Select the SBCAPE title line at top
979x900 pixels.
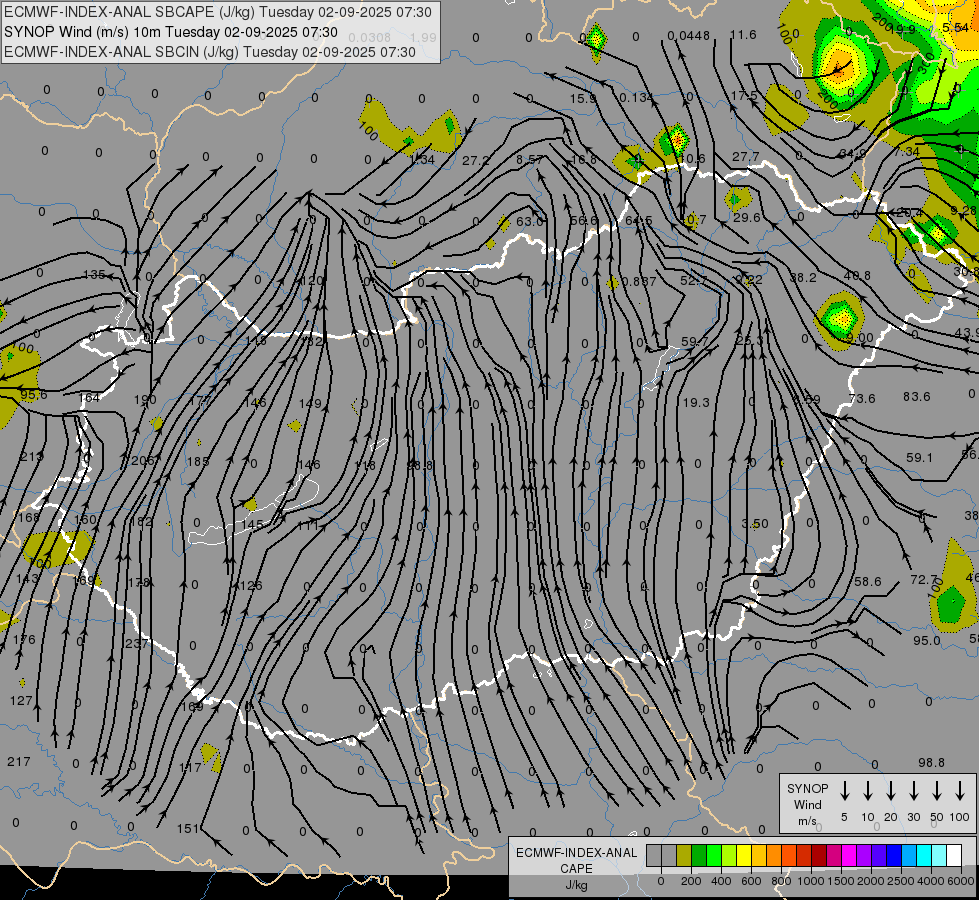218,12
